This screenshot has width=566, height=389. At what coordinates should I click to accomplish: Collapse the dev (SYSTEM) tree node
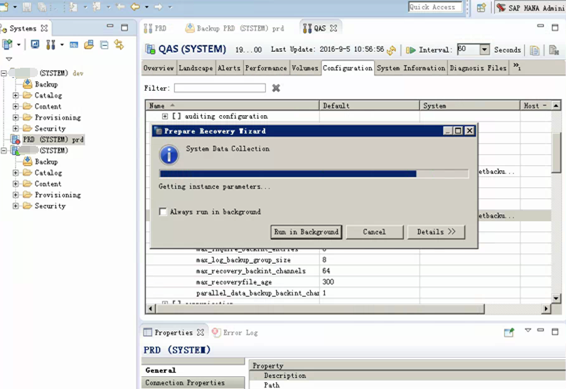point(4,73)
